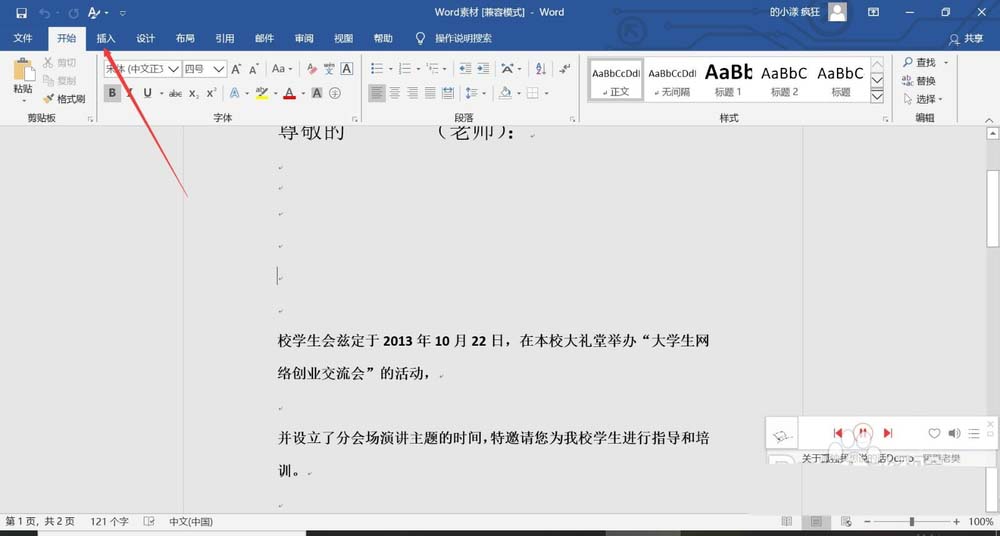Image resolution: width=1000 pixels, height=536 pixels.
Task: Open ribbon display options icon
Action: pos(873,12)
